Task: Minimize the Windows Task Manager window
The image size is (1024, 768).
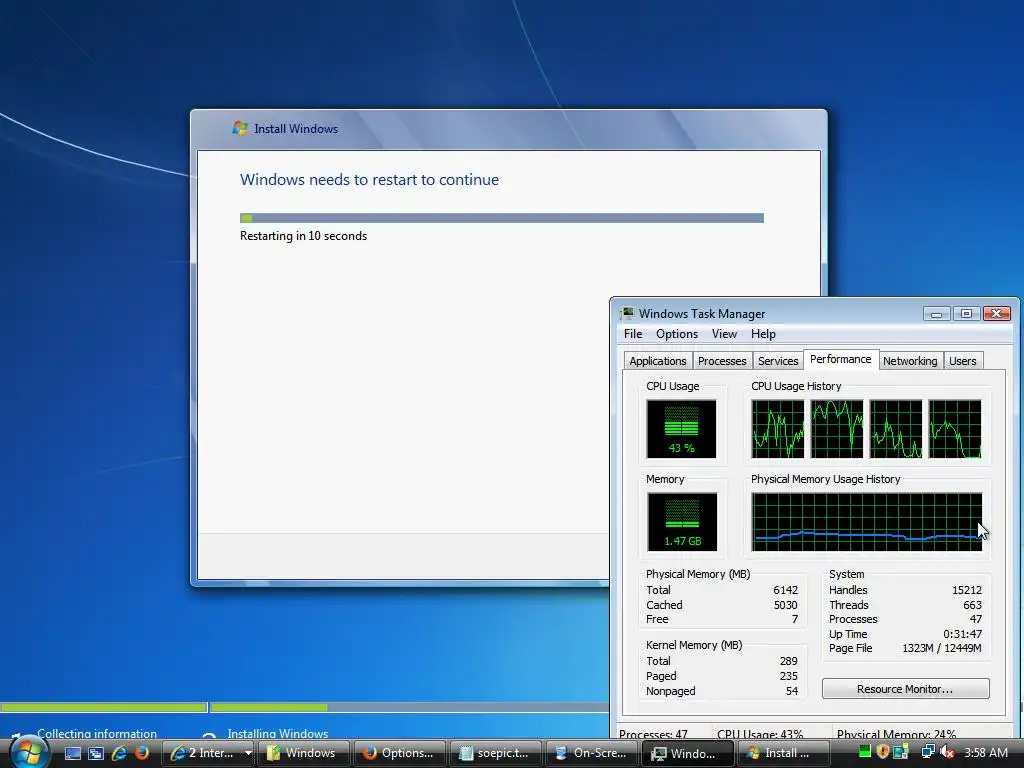Action: (x=936, y=314)
